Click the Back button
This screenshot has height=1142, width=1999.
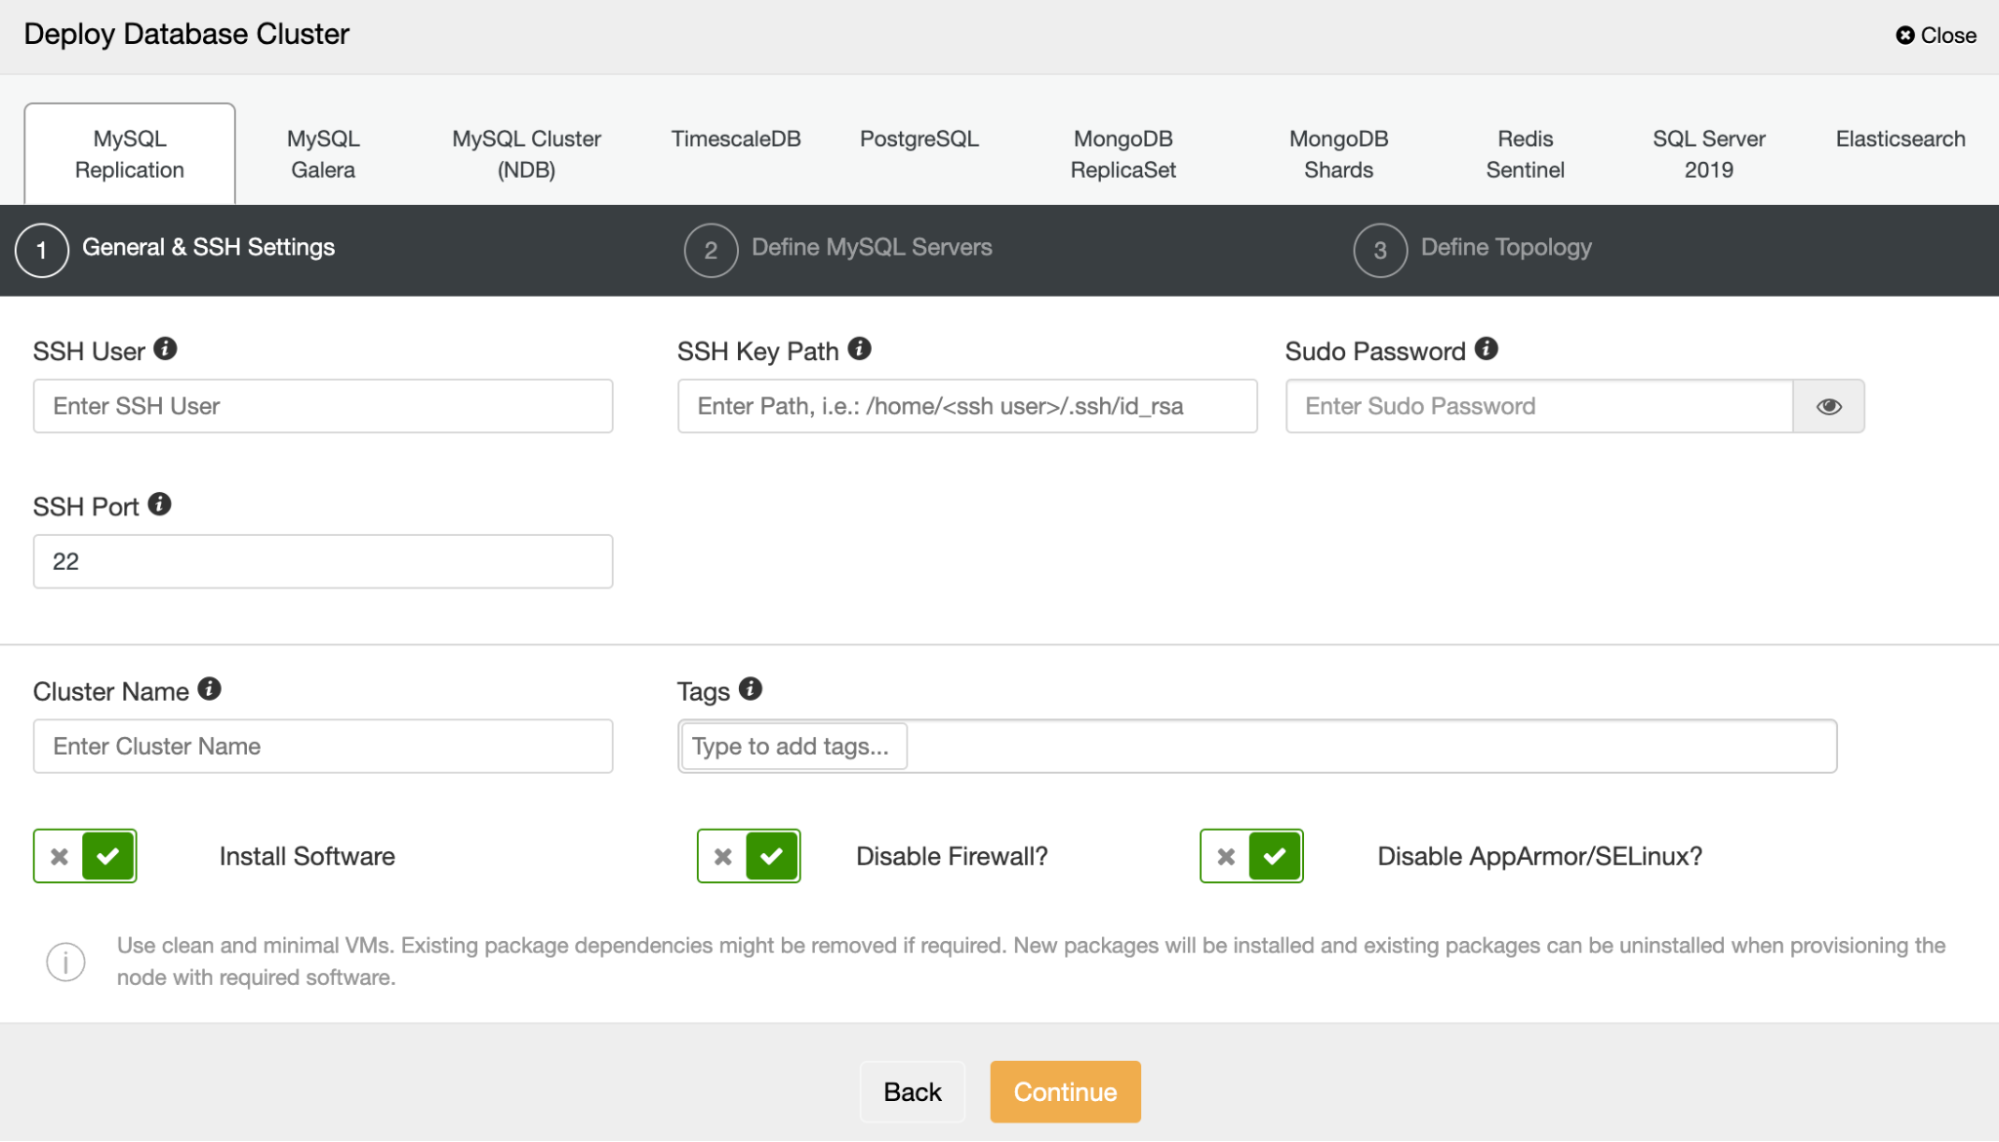click(912, 1092)
